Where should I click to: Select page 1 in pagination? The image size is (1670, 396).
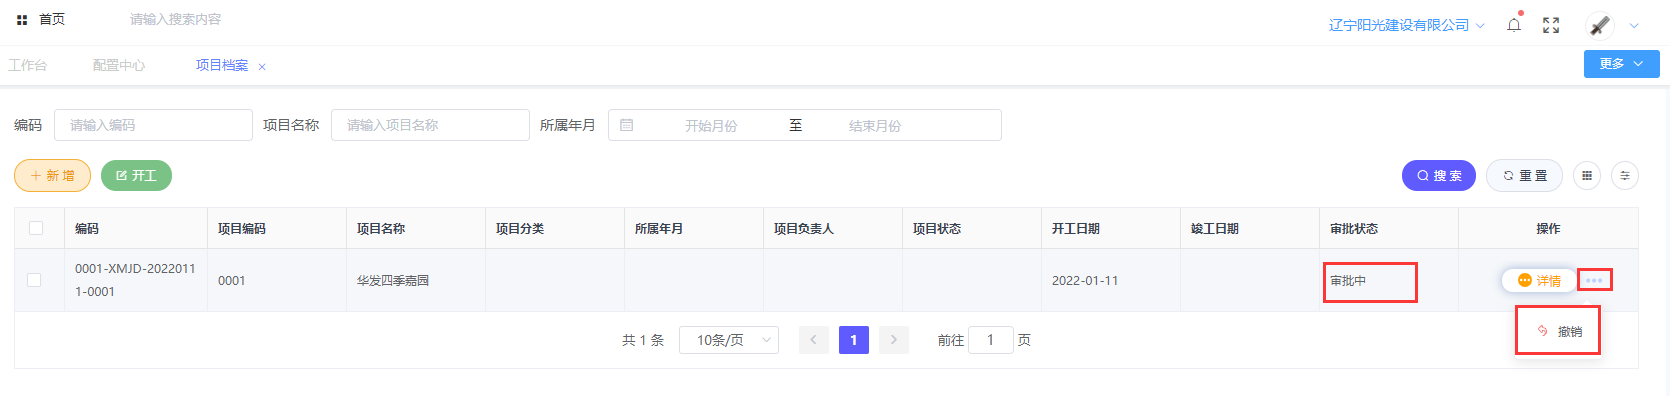click(x=853, y=340)
